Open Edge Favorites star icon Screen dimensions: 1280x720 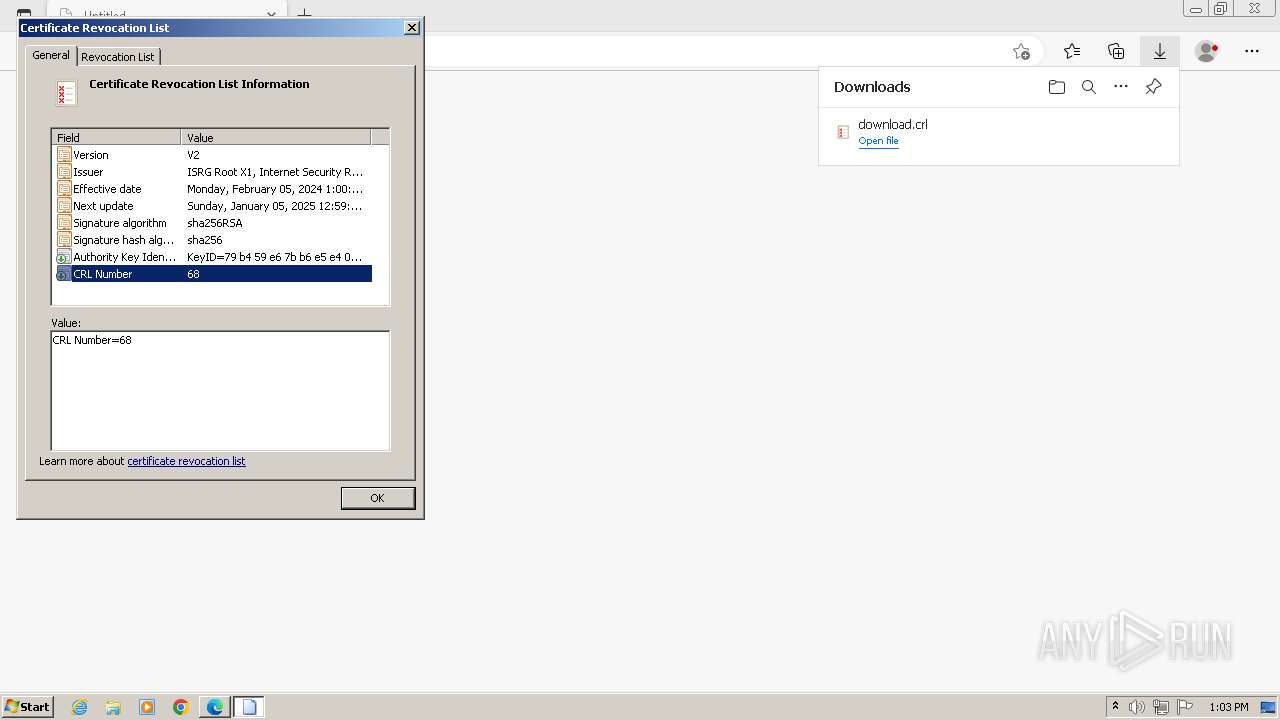[1072, 51]
